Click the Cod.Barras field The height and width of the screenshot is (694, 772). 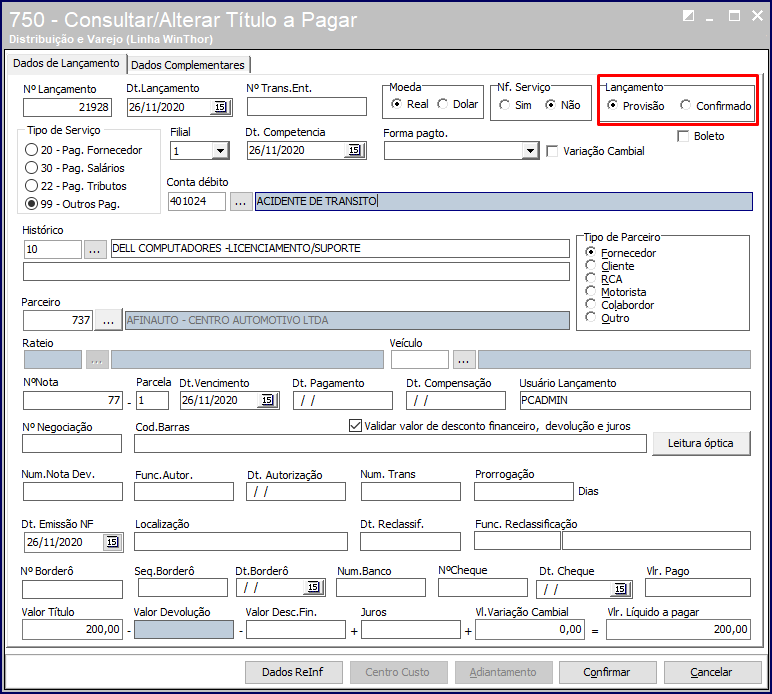tap(390, 443)
